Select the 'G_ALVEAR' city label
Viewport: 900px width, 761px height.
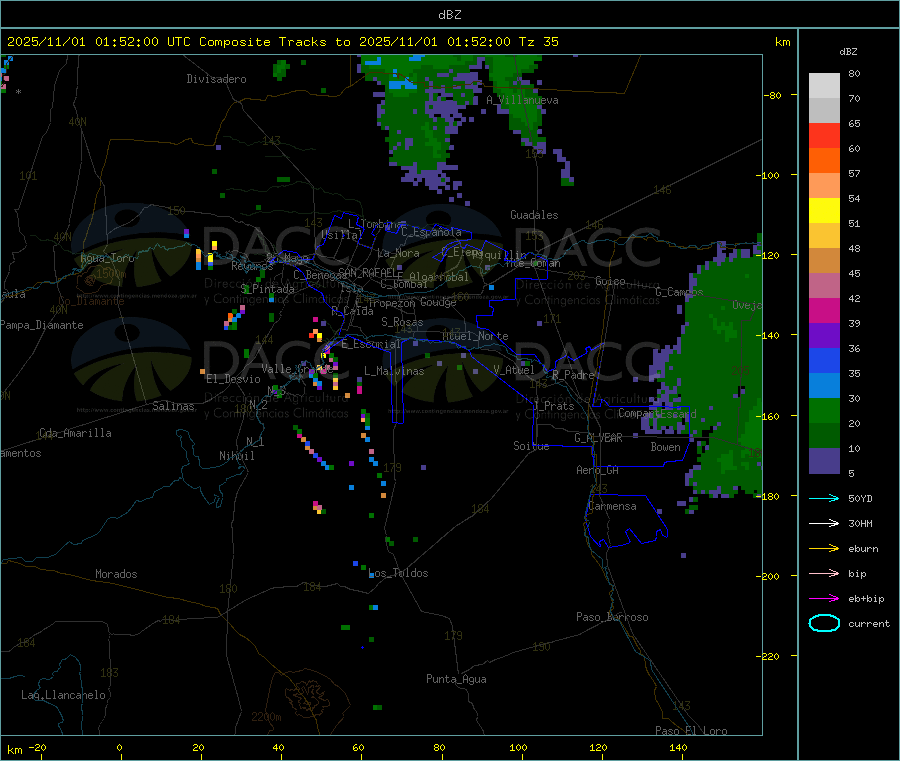pyautogui.click(x=598, y=438)
